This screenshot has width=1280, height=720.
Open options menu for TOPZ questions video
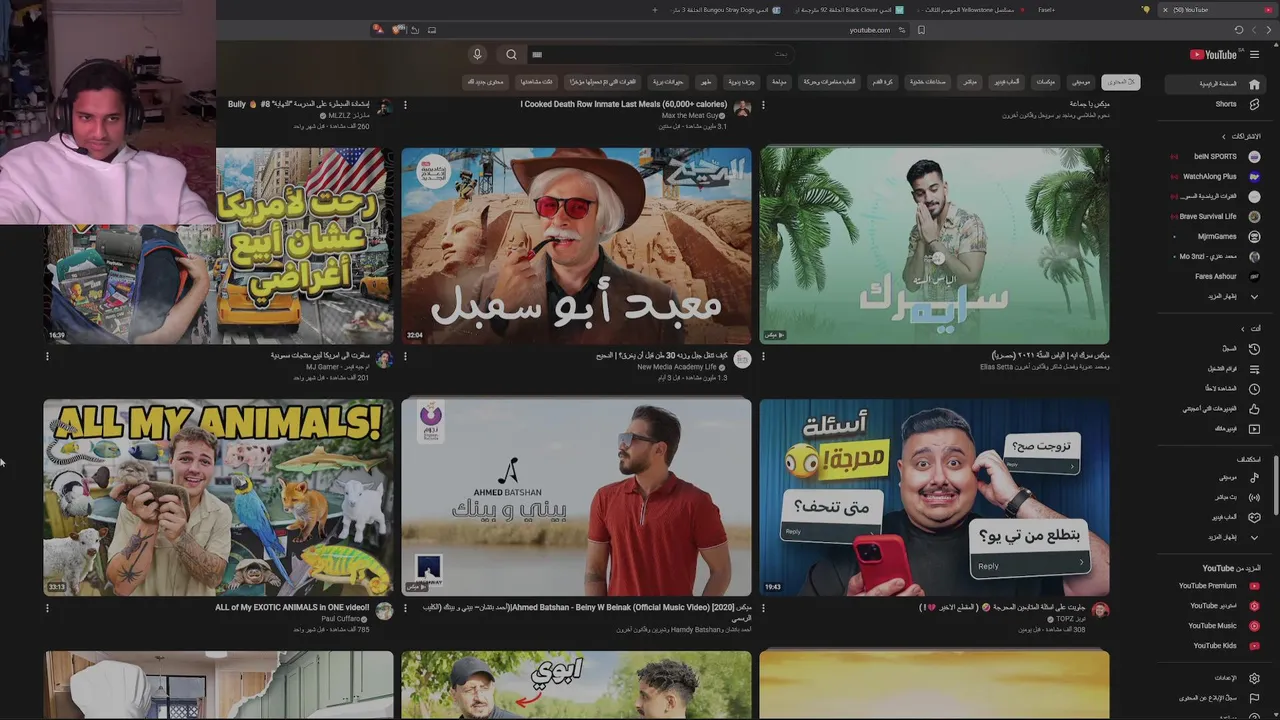coord(763,608)
